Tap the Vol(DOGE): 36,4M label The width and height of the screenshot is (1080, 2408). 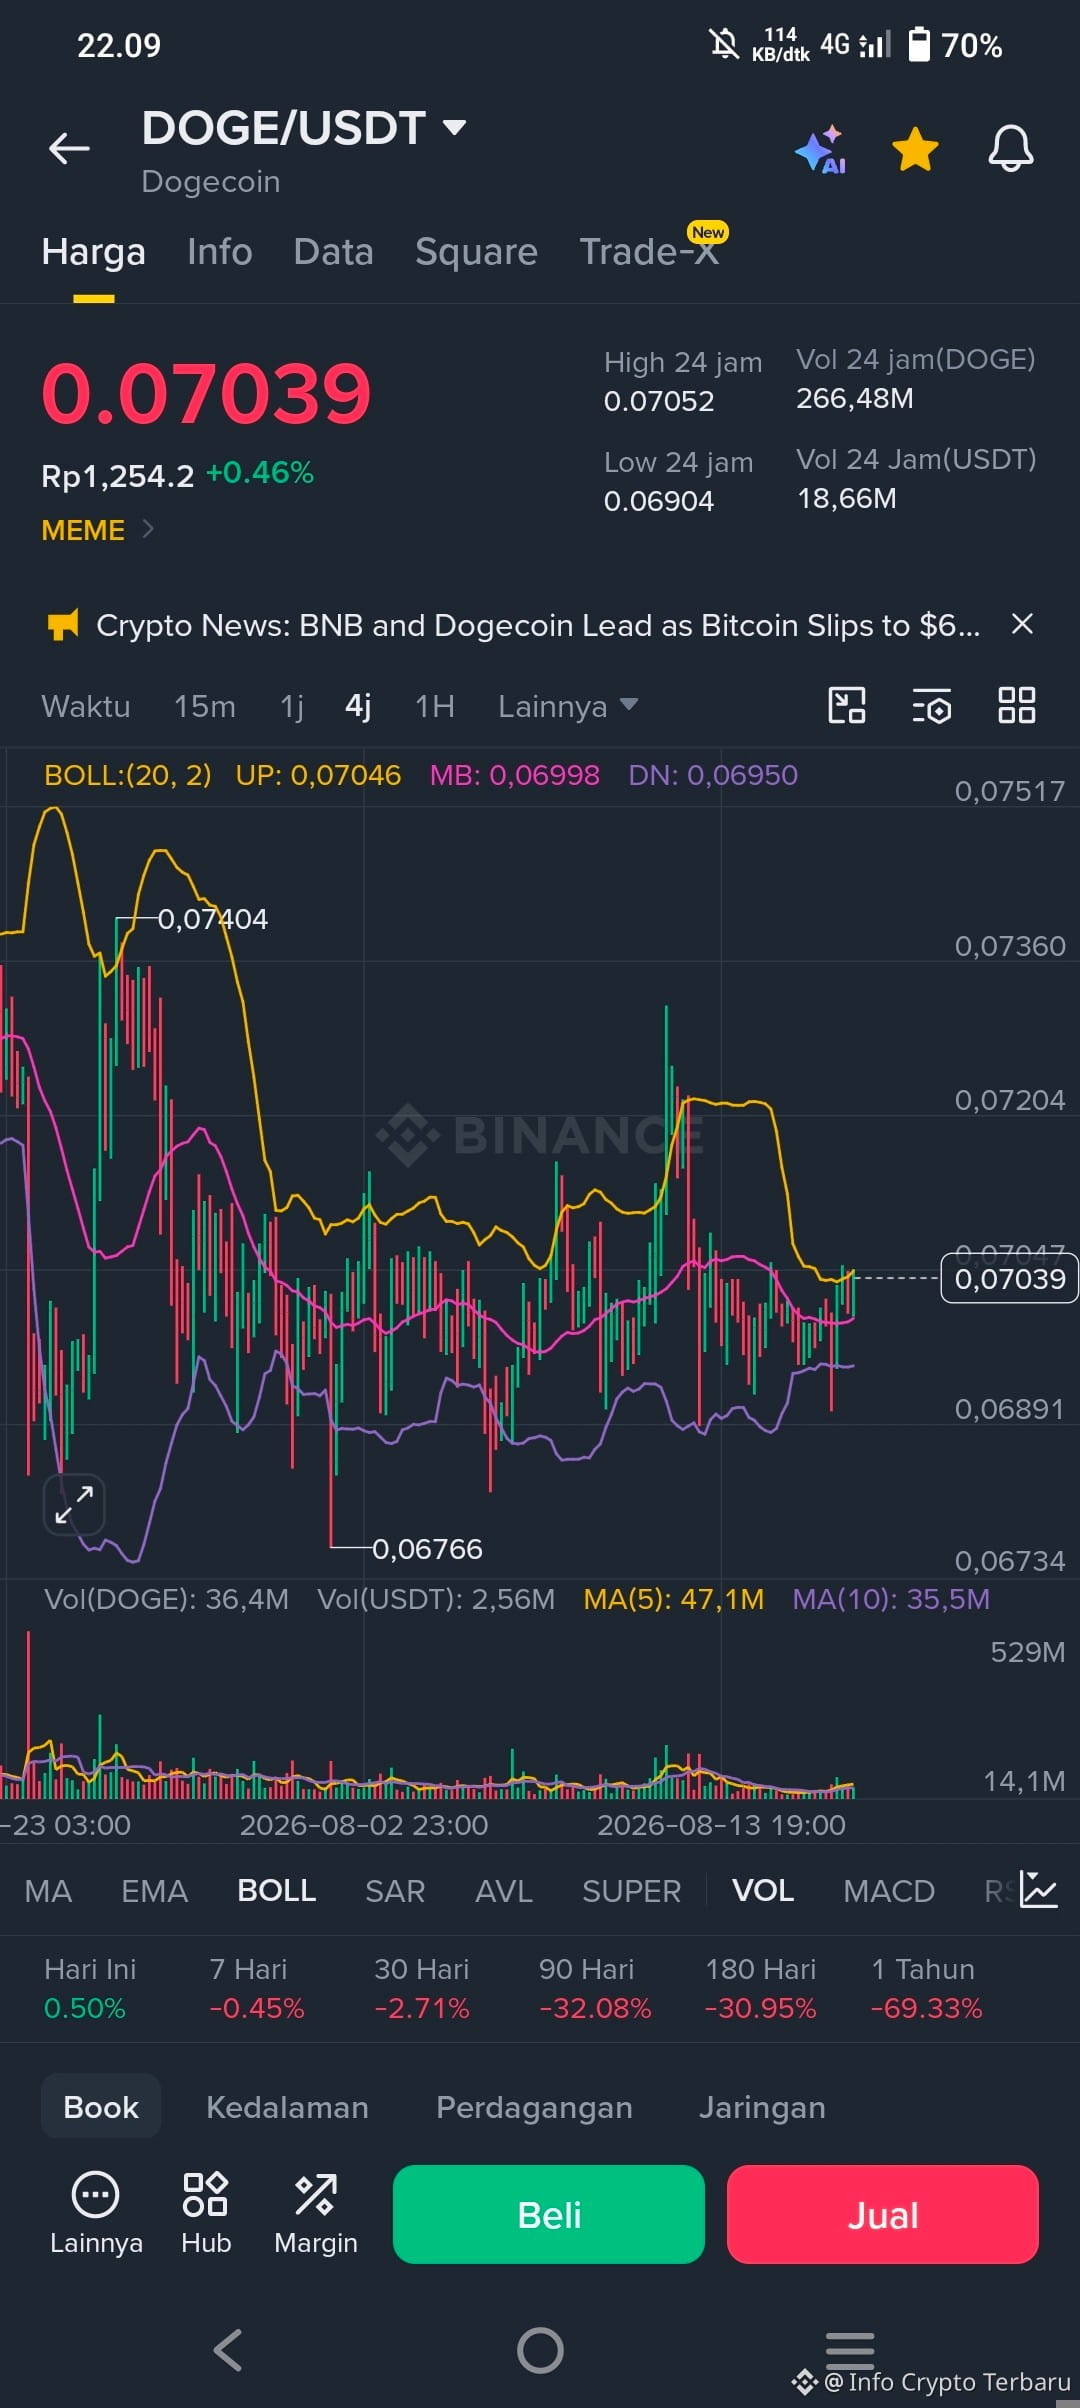click(x=166, y=1599)
